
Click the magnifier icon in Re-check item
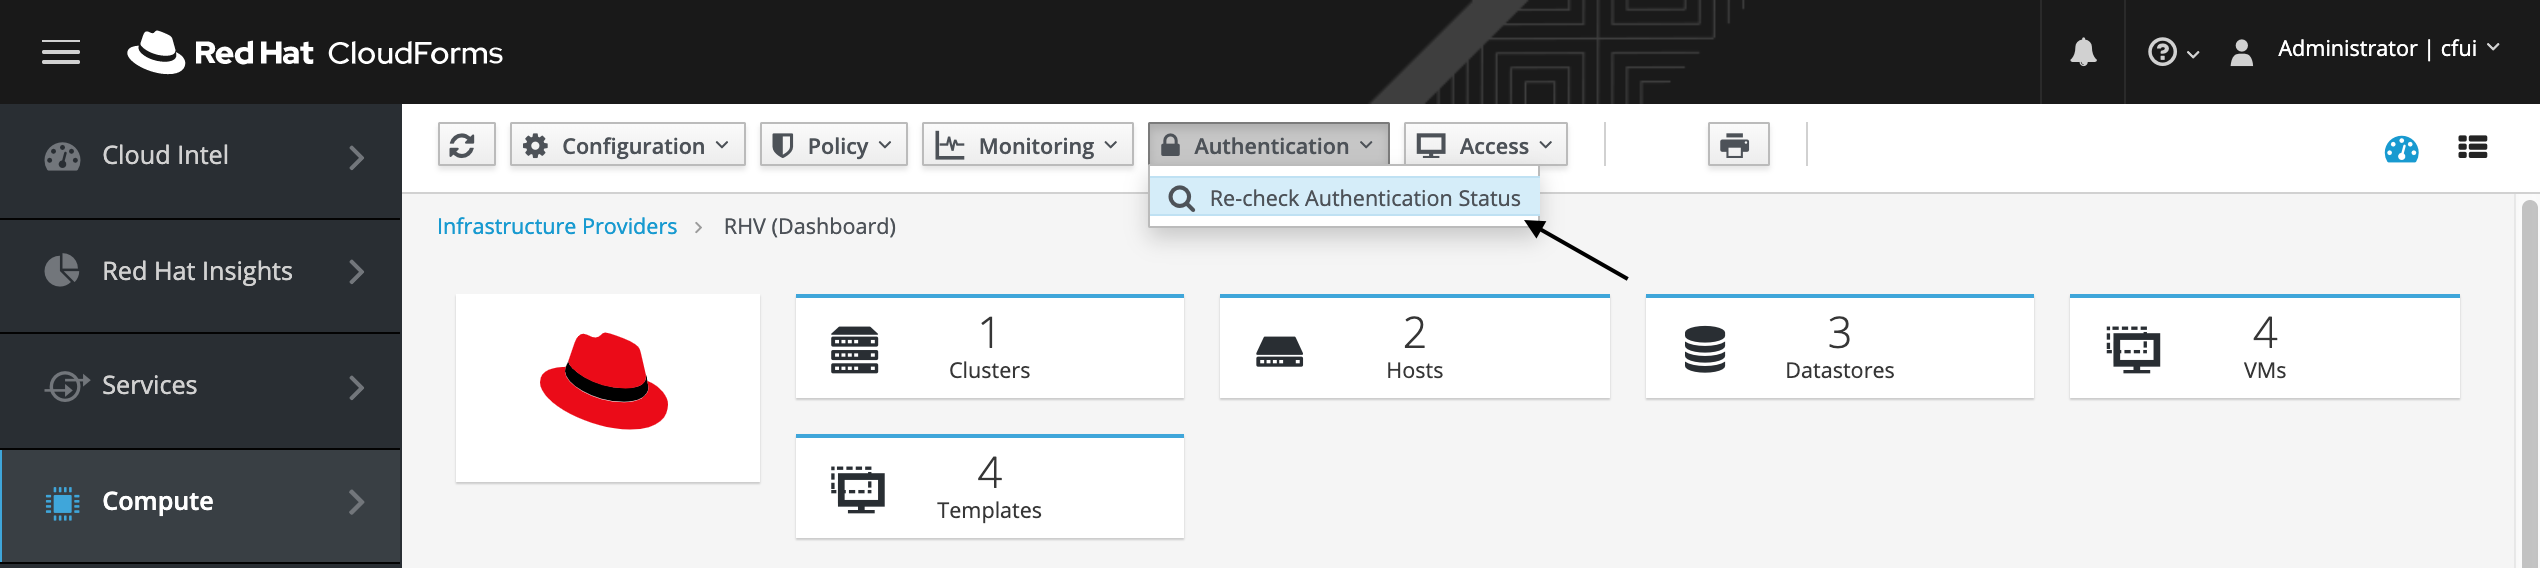tap(1181, 198)
